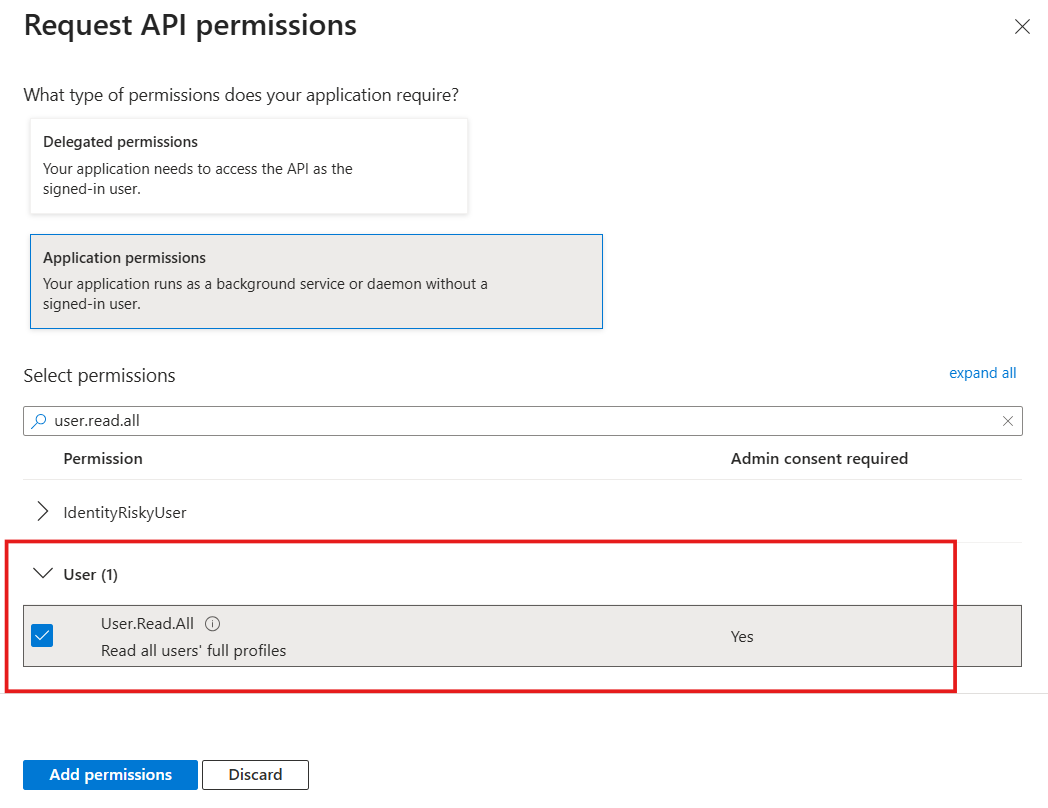The width and height of the screenshot is (1048, 808).
Task: Uncheck the User.Read.All permission checkbox
Action: click(x=42, y=636)
